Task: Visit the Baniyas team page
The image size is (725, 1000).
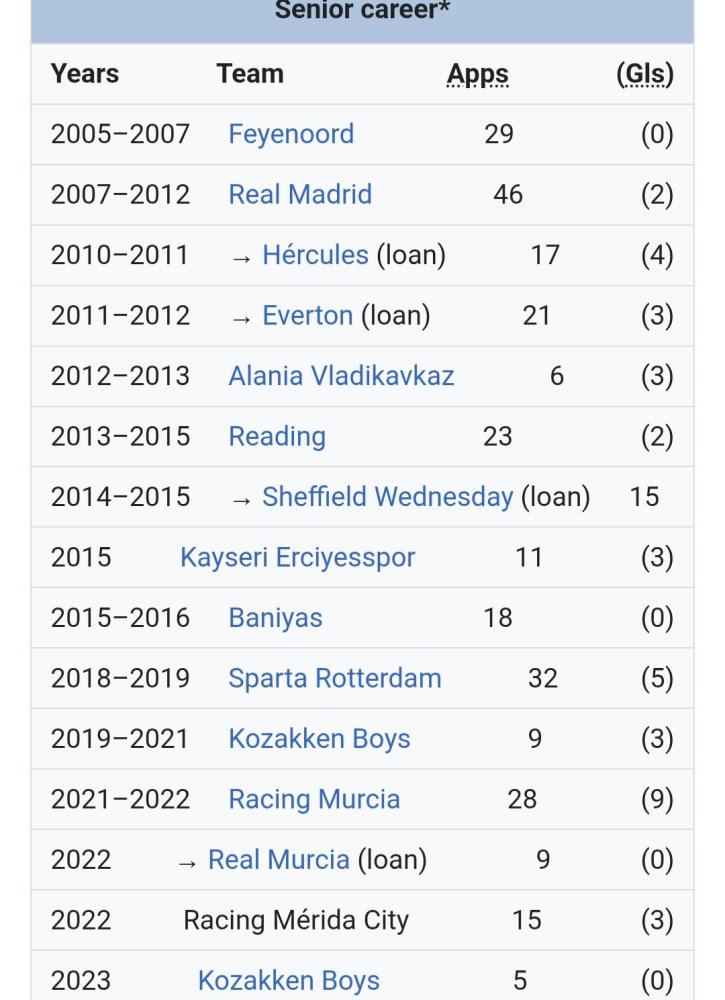Action: point(275,618)
